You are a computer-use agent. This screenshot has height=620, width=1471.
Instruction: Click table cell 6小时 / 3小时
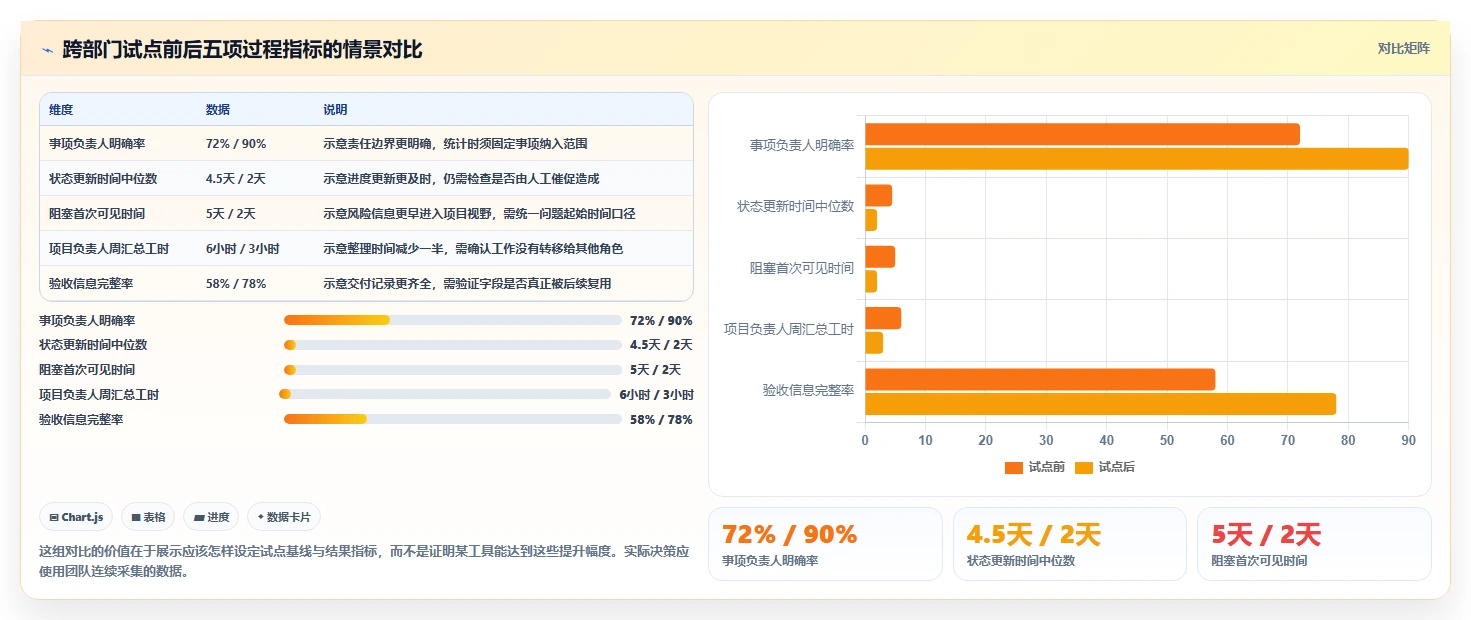(243, 249)
